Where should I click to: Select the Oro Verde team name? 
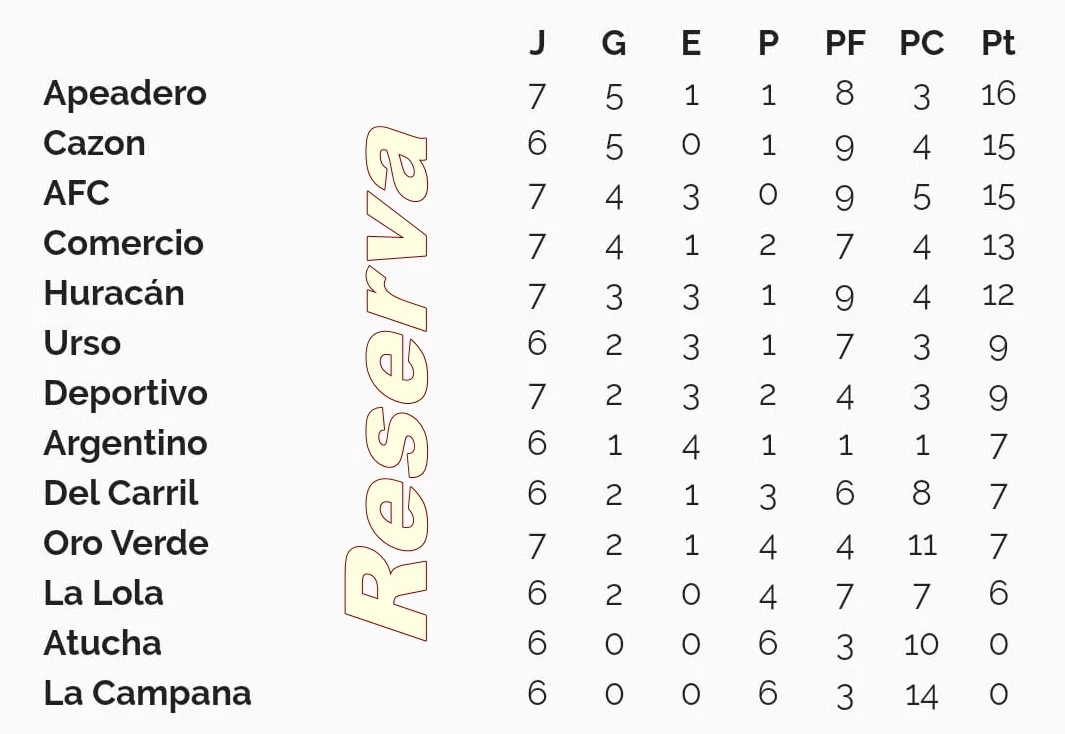tap(126, 543)
